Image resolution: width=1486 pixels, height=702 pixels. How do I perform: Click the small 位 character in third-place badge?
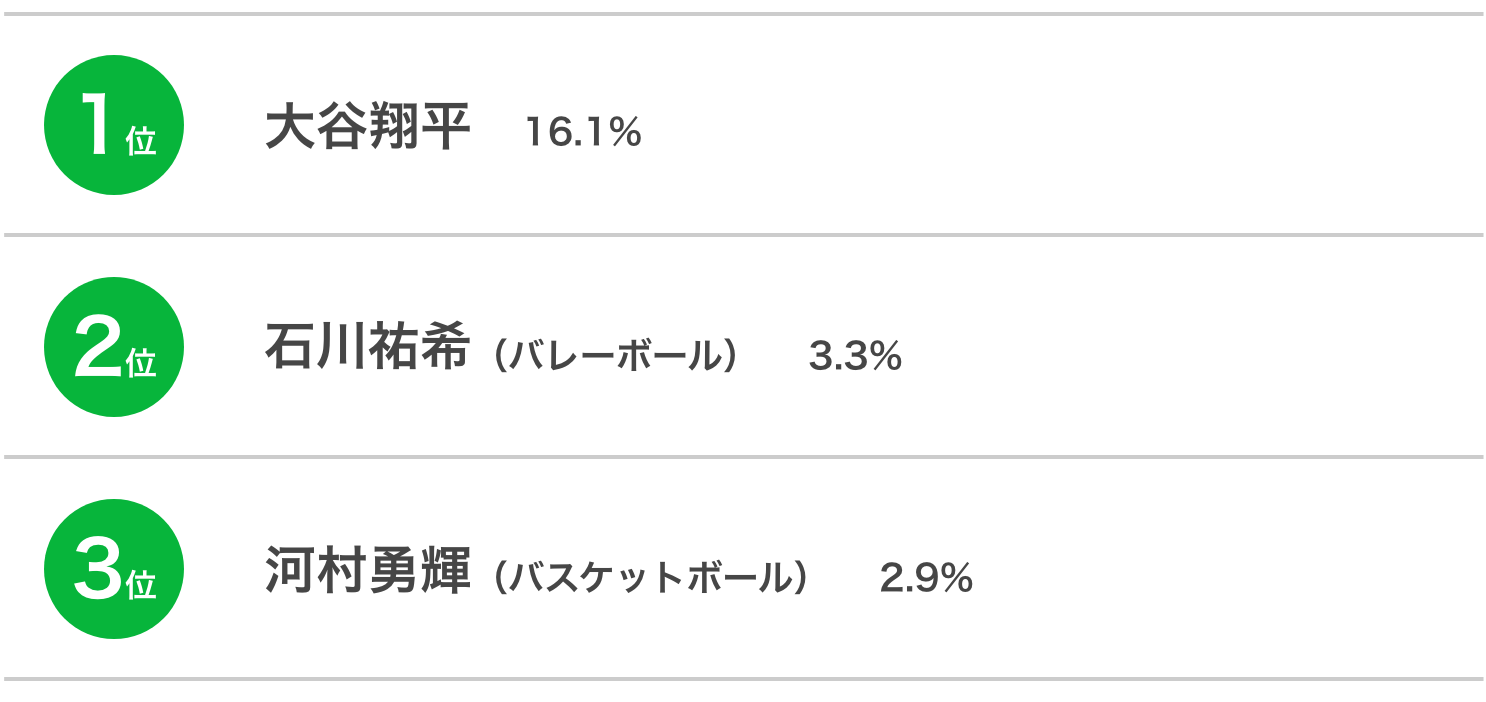pyautogui.click(x=141, y=585)
